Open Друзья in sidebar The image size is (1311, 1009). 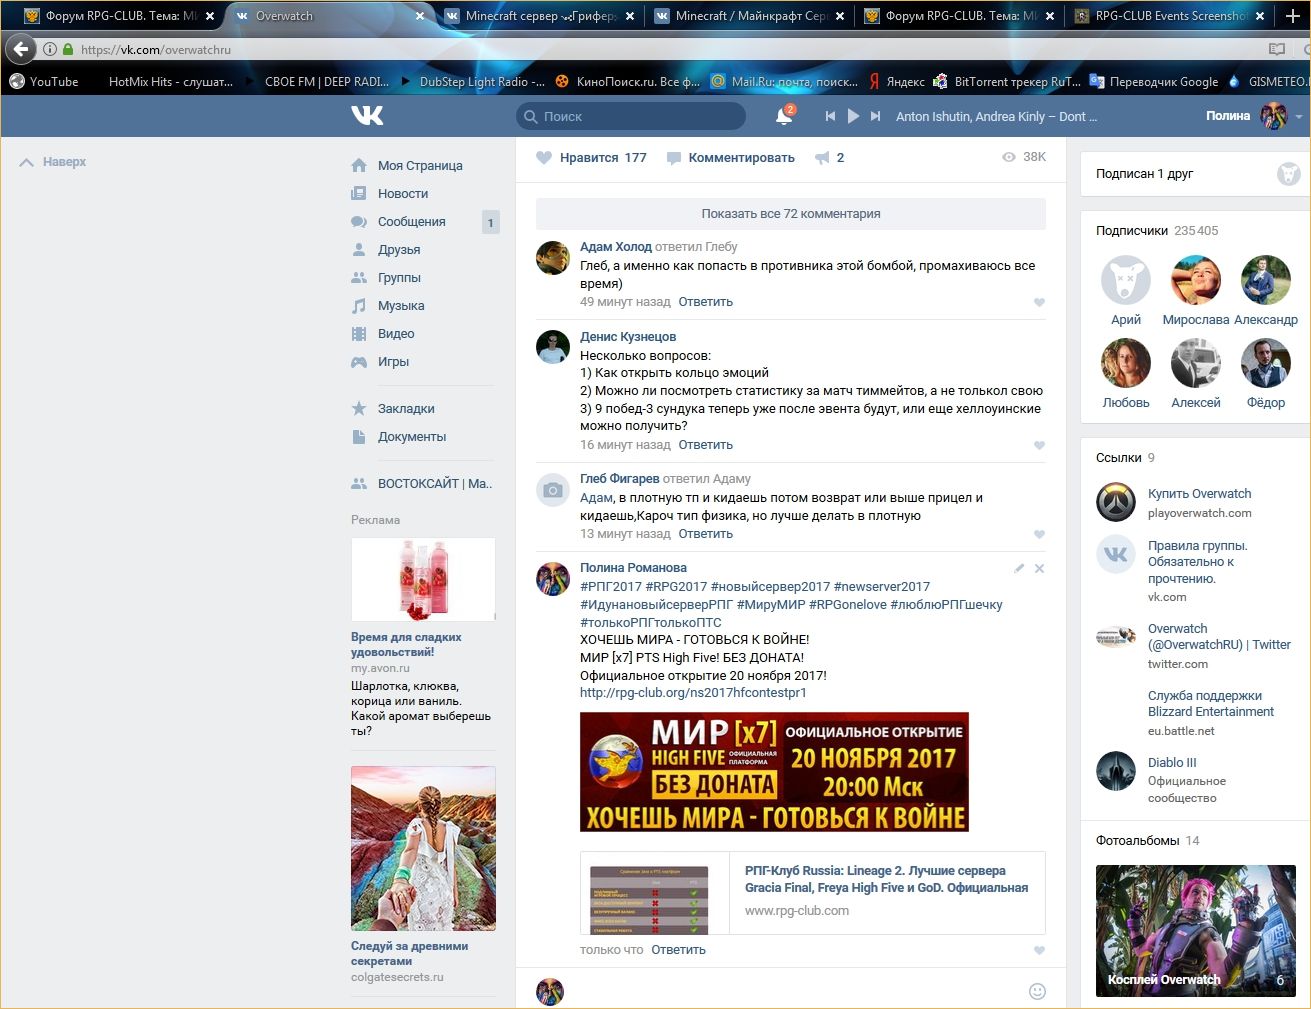[399, 250]
